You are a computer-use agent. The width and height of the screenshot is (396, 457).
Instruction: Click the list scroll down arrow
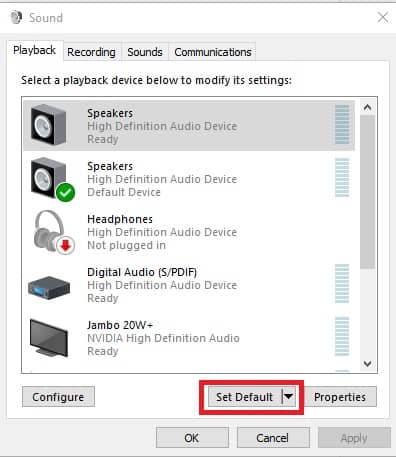[x=367, y=363]
